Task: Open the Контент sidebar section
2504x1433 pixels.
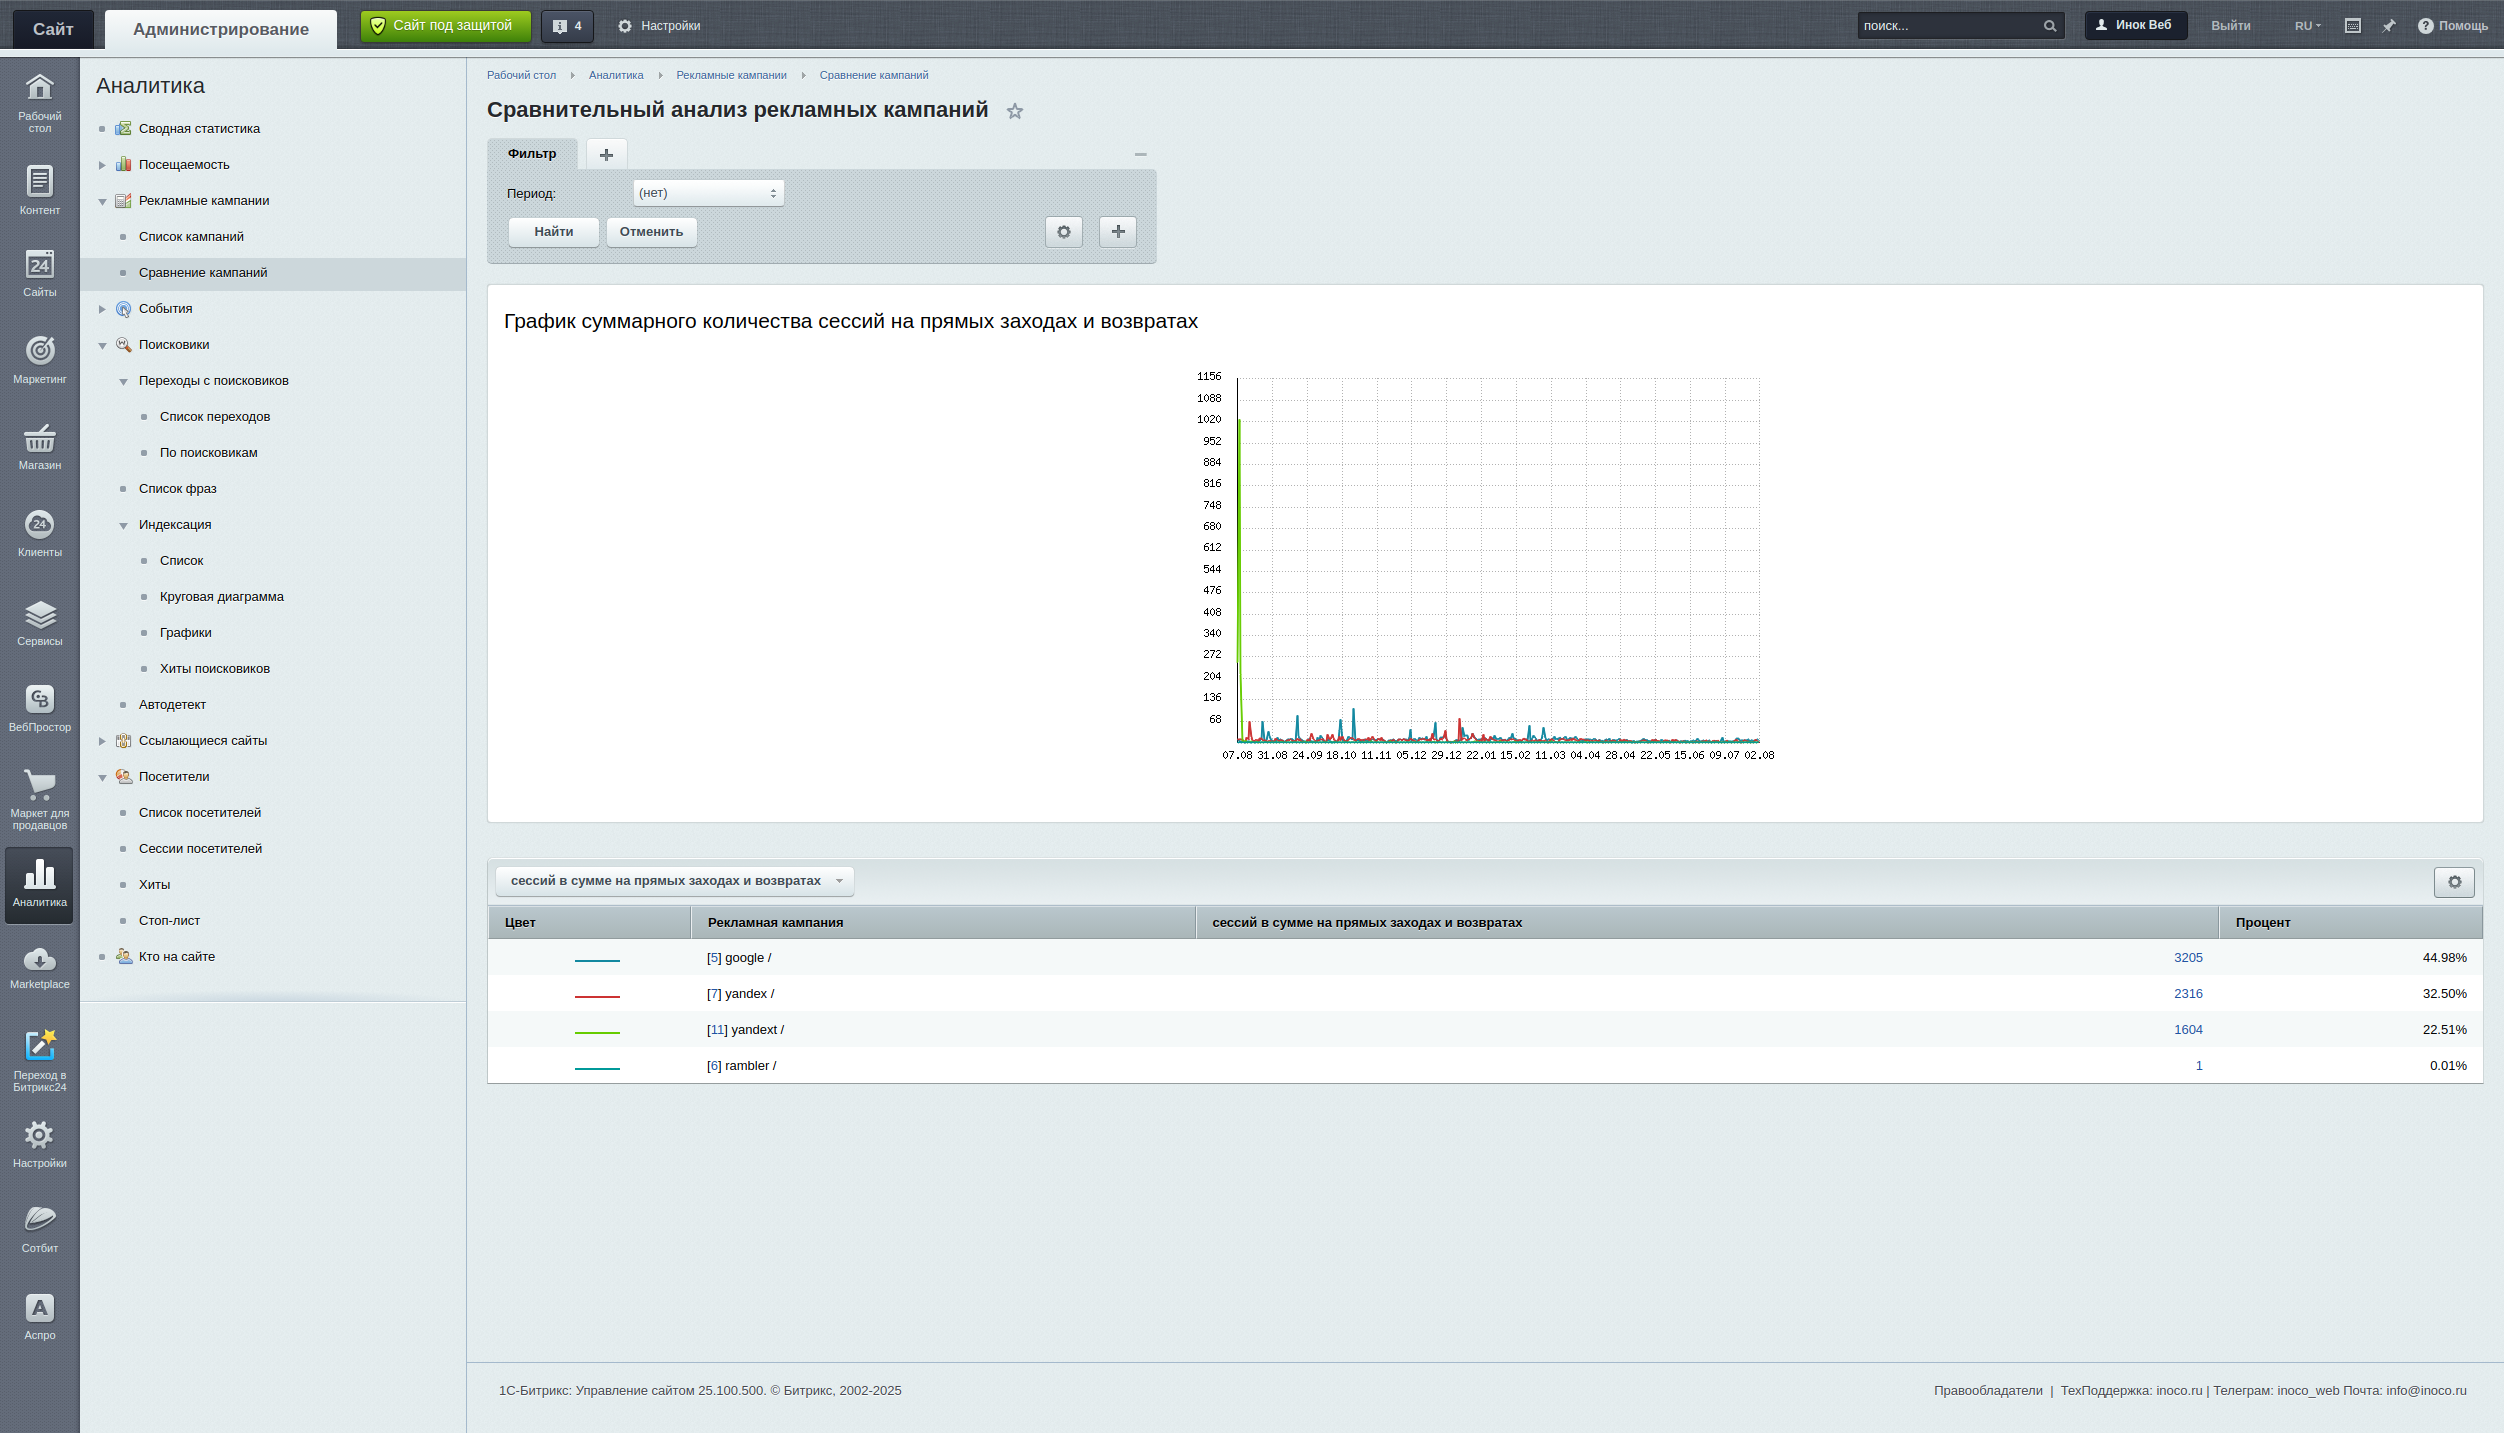Action: tap(39, 190)
